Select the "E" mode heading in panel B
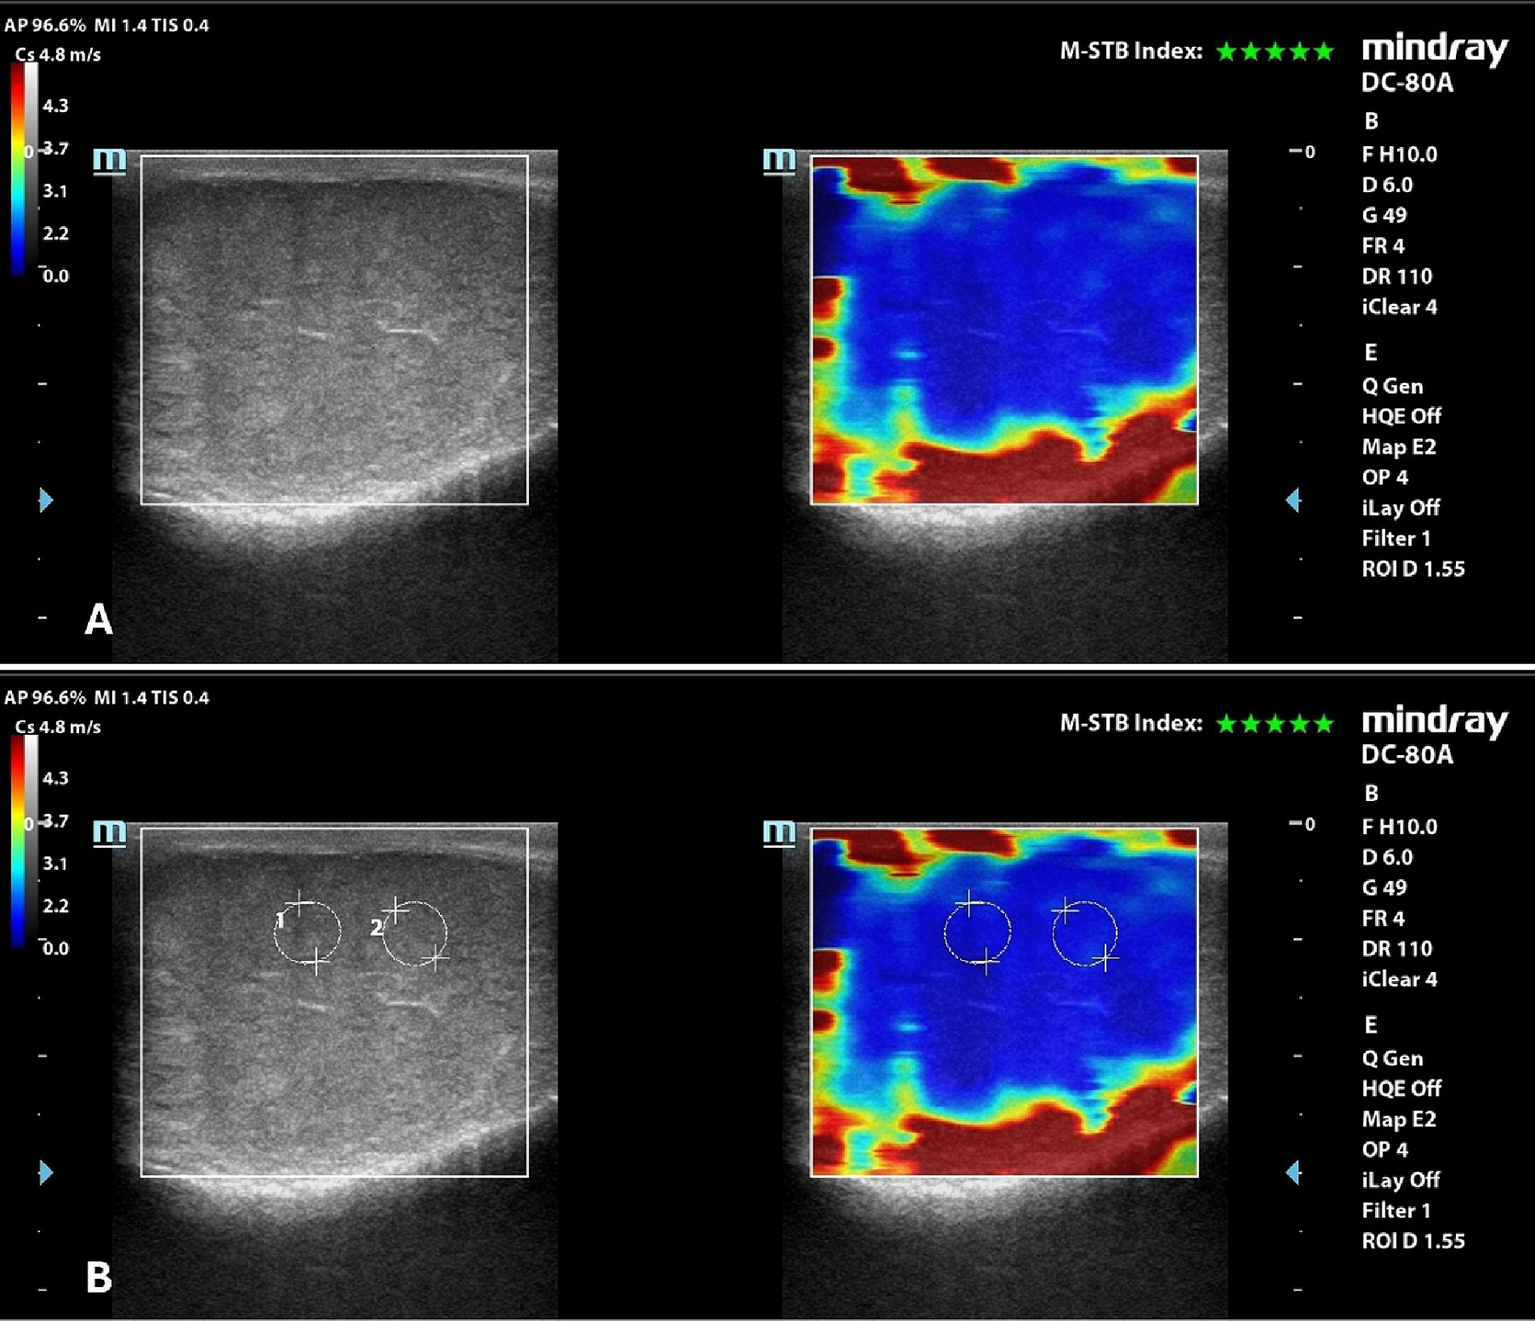 pyautogui.click(x=1371, y=1025)
